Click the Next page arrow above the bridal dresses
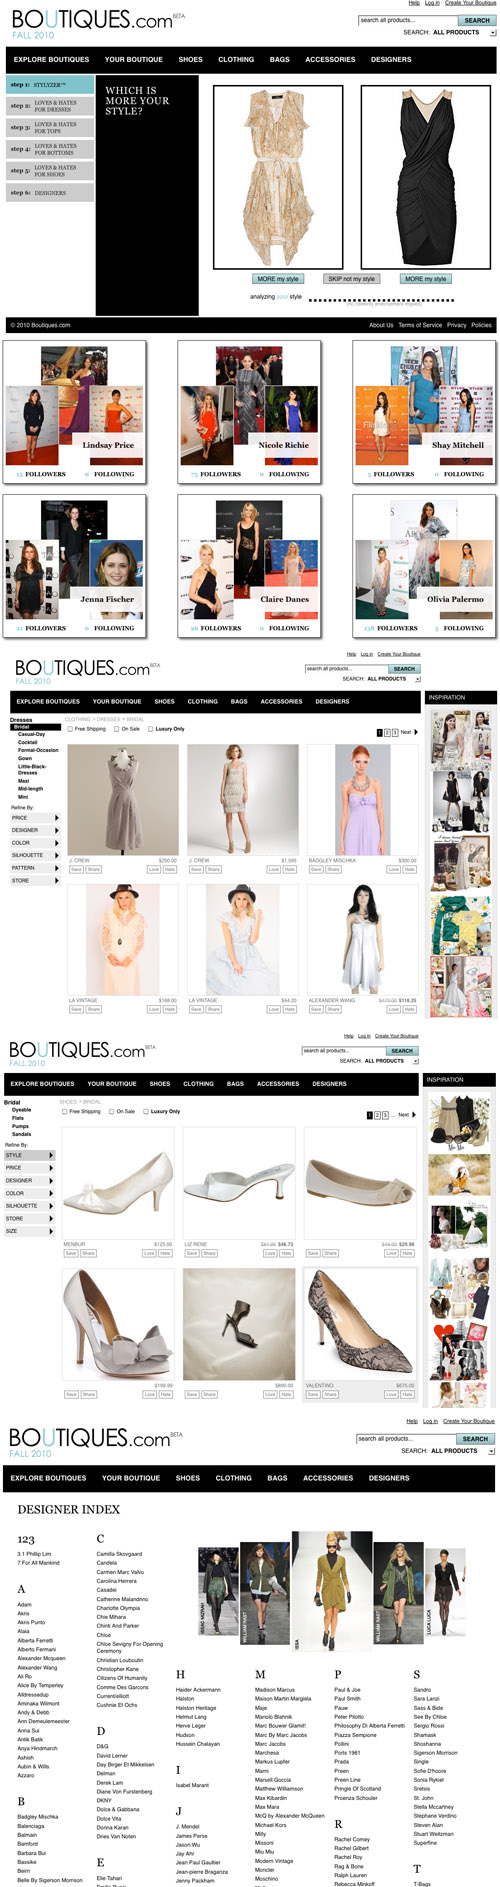Screen dimensions: 500x1887 [x=414, y=732]
